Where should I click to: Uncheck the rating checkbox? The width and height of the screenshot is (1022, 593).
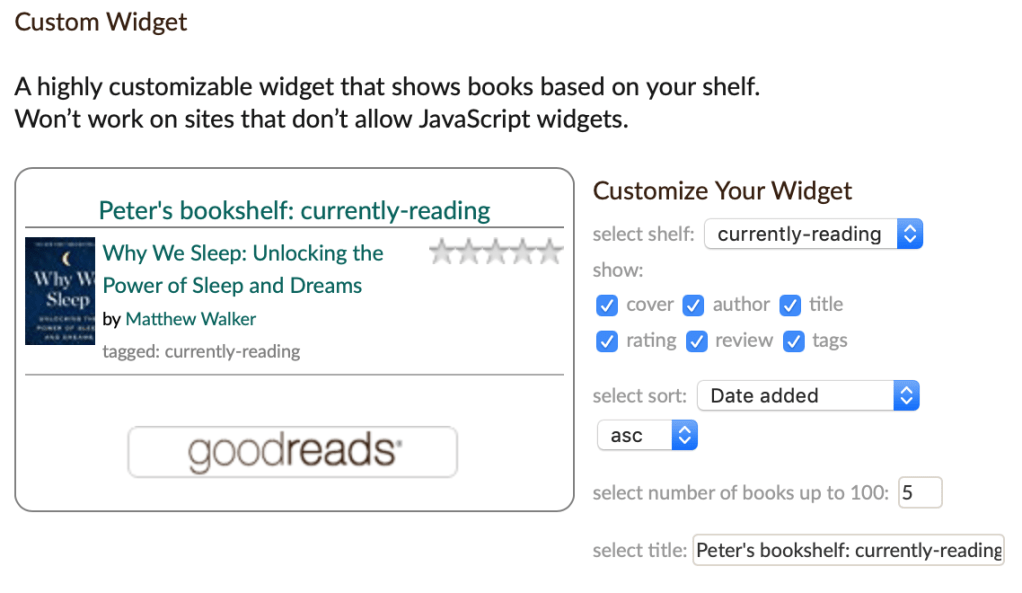(x=606, y=341)
